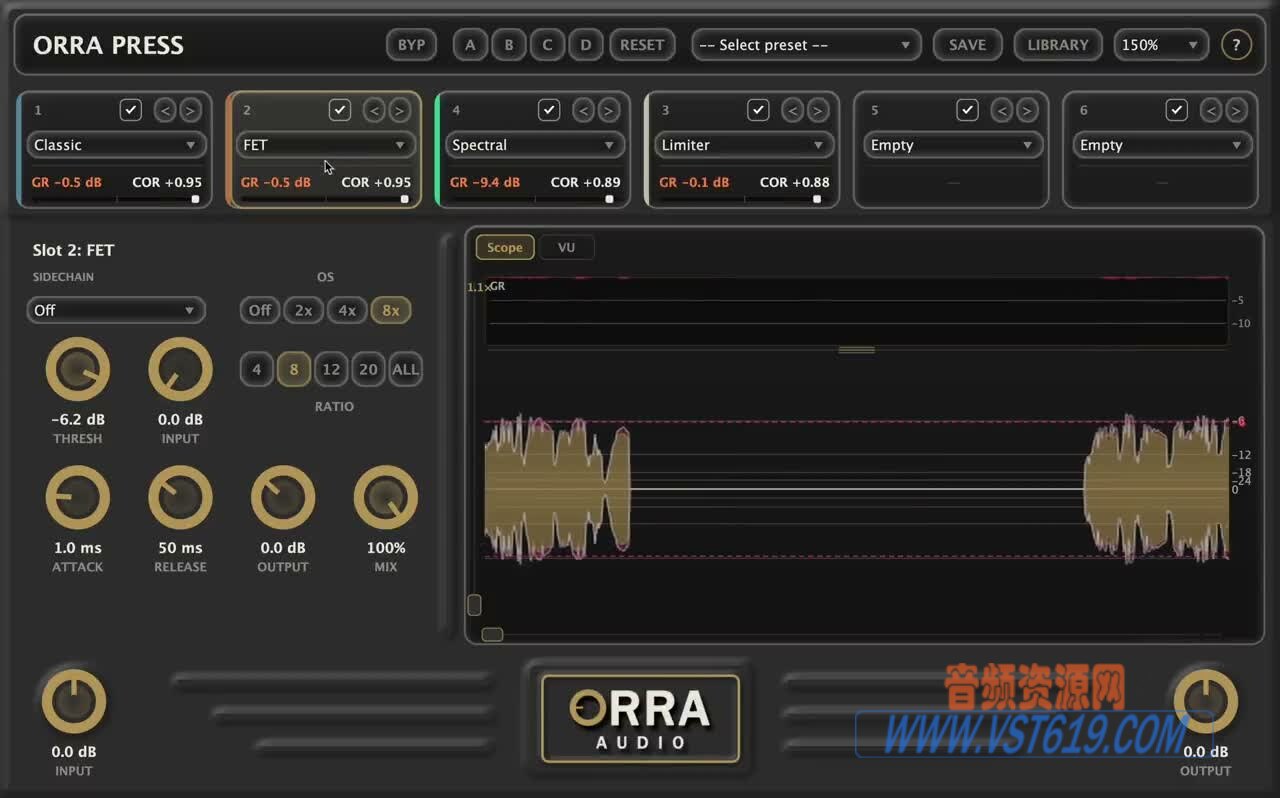Click the BYP bypass button
Image resolution: width=1280 pixels, height=798 pixels.
click(x=411, y=45)
